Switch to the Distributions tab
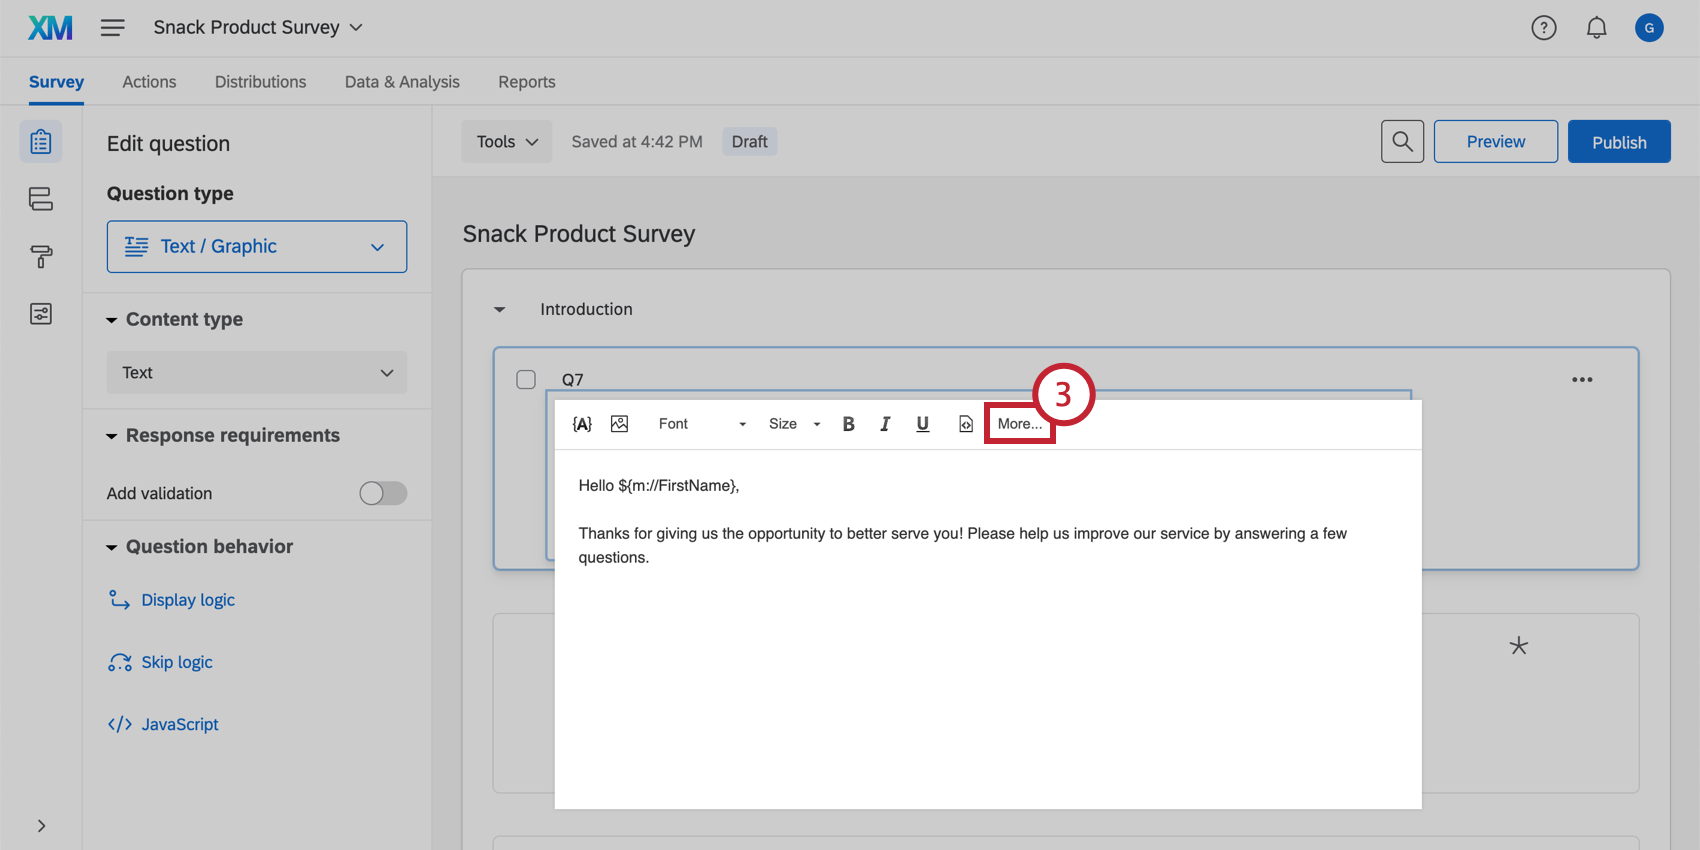Viewport: 1700px width, 850px height. [260, 82]
